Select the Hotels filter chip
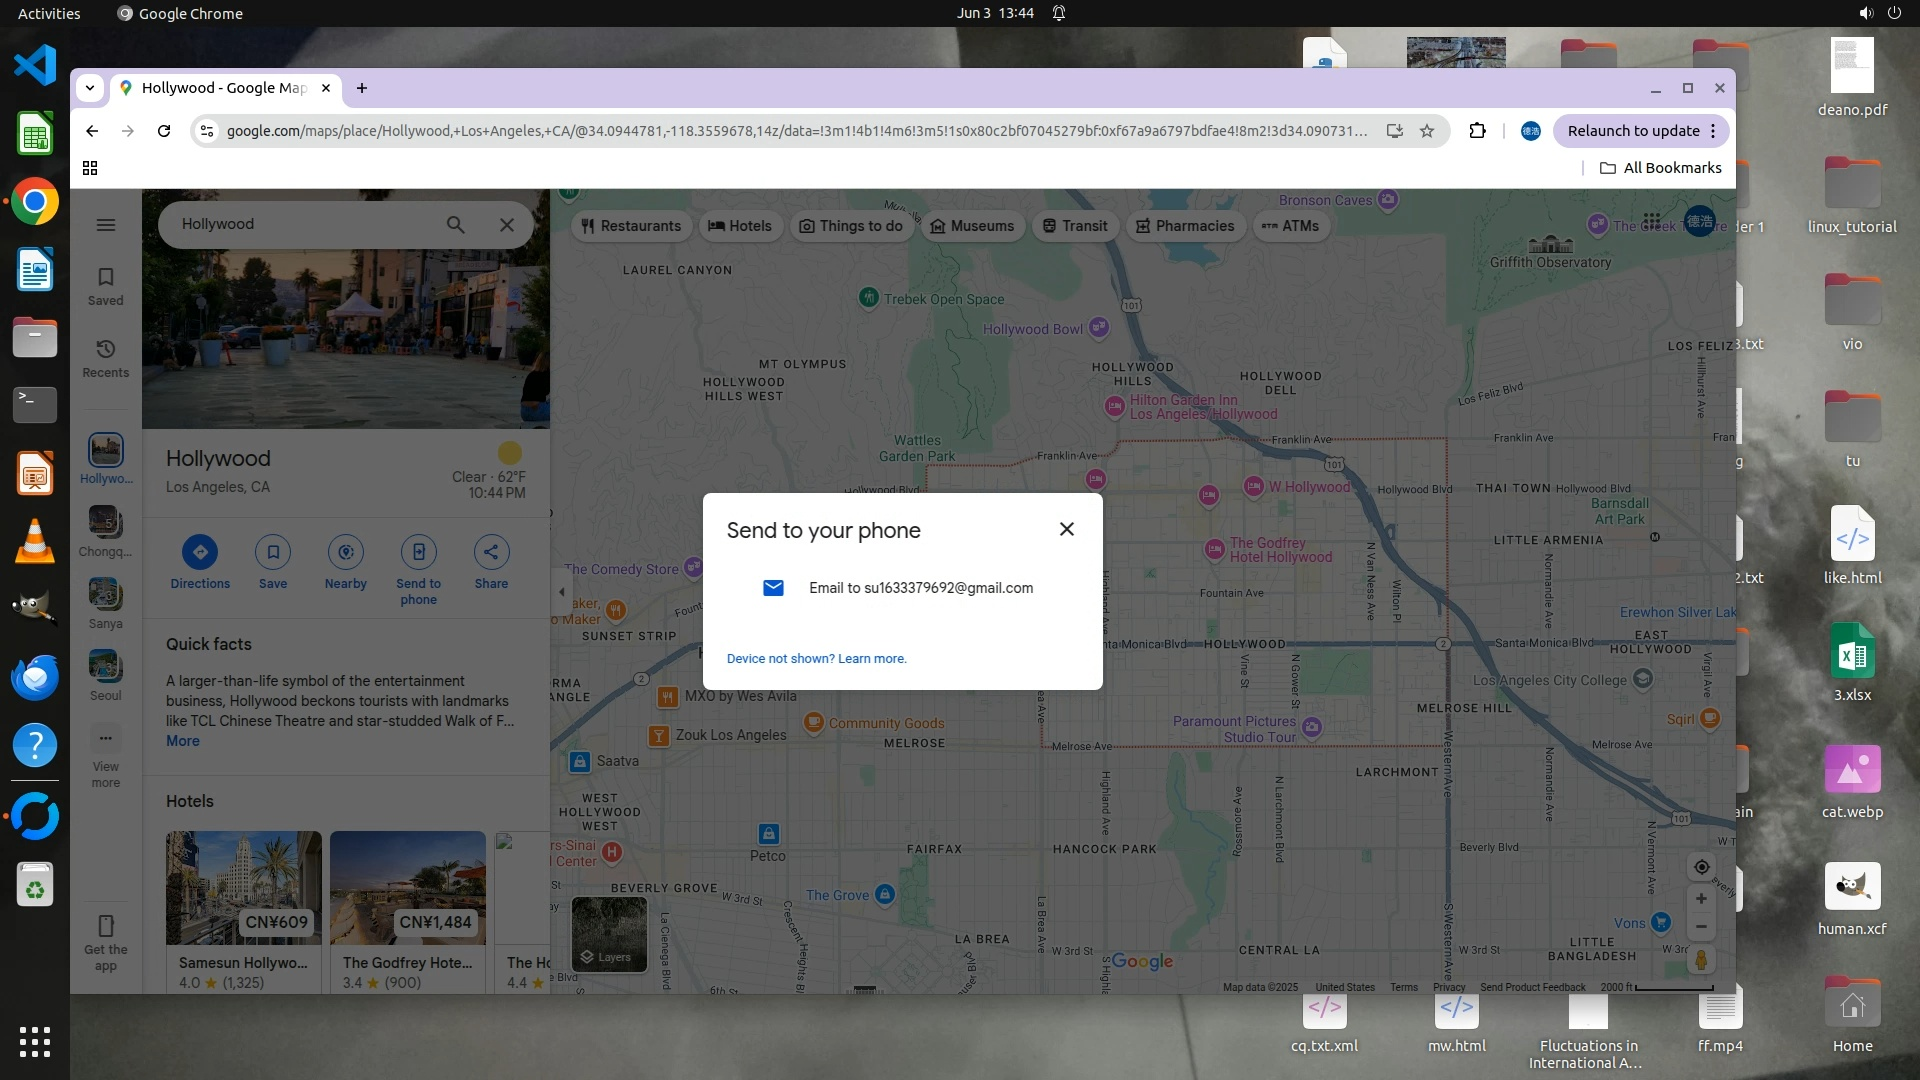This screenshot has width=1920, height=1080. coord(740,226)
